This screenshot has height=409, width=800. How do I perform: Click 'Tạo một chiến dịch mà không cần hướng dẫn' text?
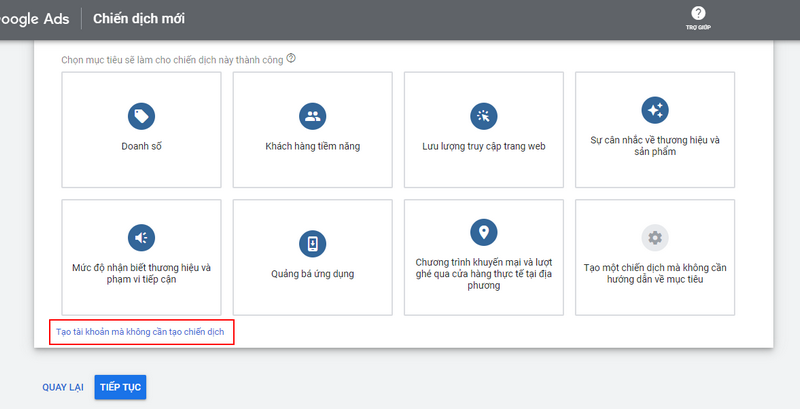tap(655, 274)
